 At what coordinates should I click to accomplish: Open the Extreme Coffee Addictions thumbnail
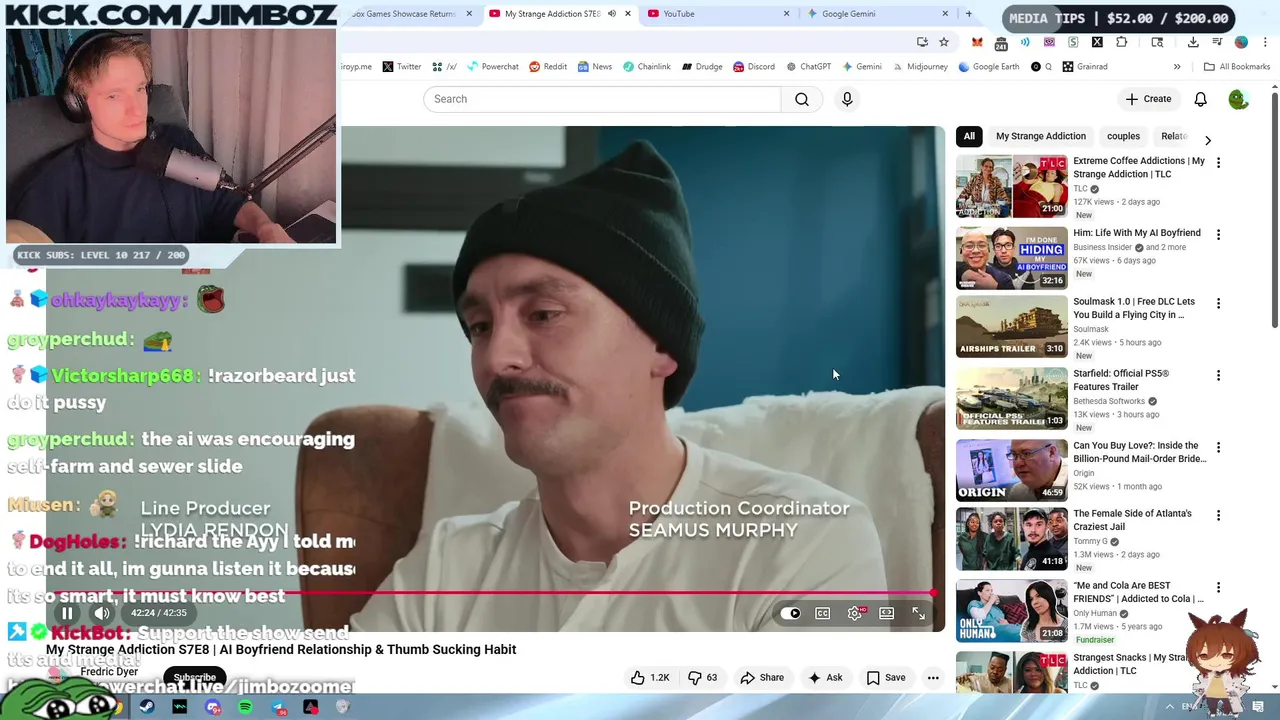[x=1011, y=186]
